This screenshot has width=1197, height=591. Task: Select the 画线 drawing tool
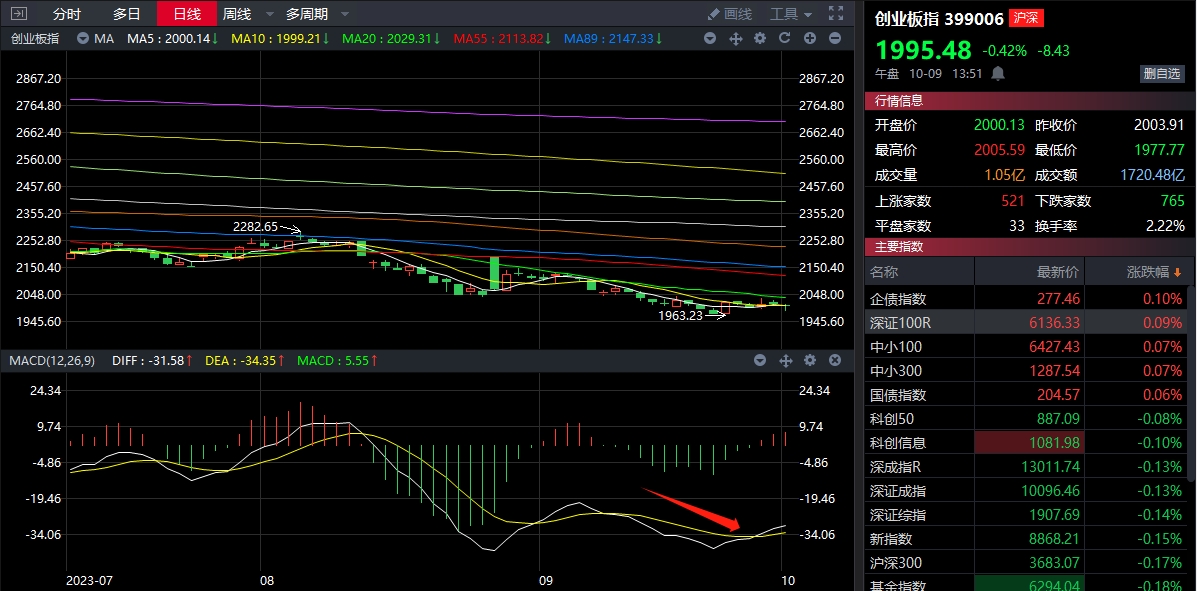[x=729, y=14]
